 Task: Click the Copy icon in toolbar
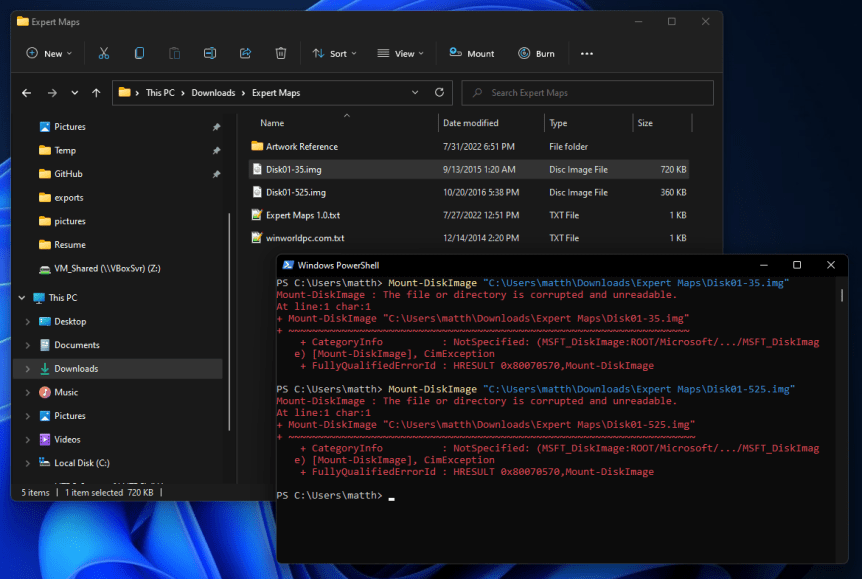click(139, 53)
